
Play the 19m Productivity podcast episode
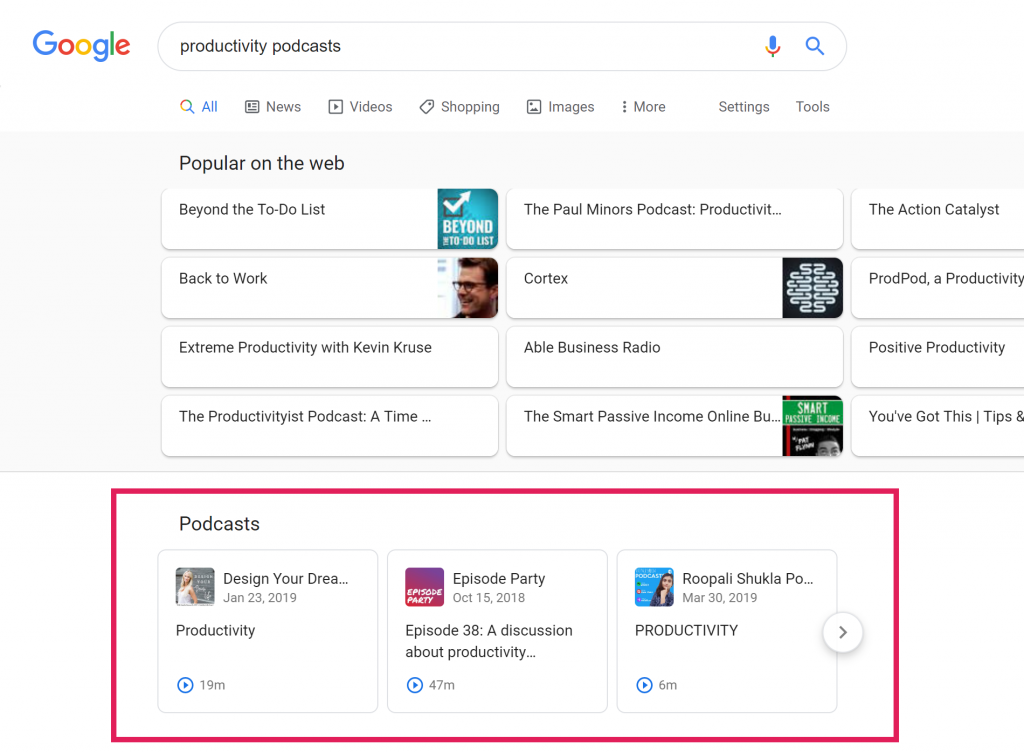(185, 685)
